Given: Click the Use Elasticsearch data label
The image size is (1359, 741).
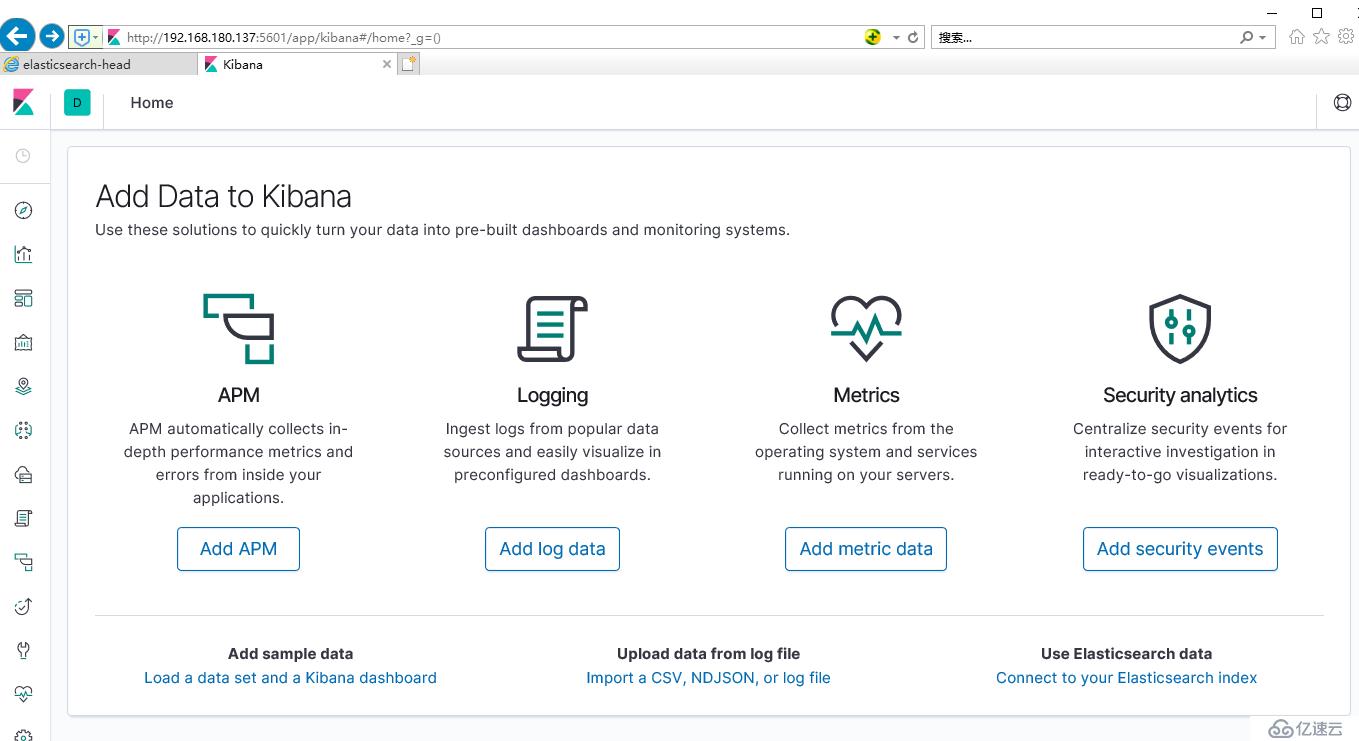Looking at the screenshot, I should coord(1126,654).
